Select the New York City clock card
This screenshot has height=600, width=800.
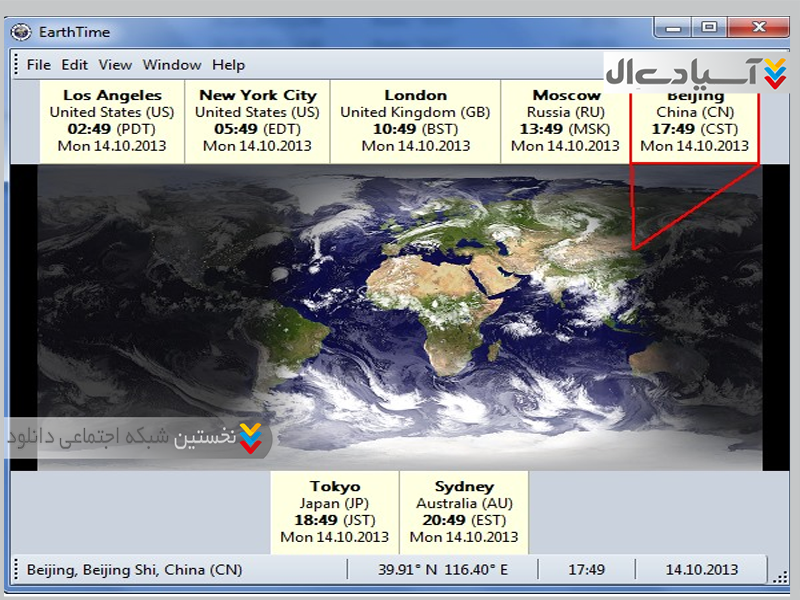(257, 122)
